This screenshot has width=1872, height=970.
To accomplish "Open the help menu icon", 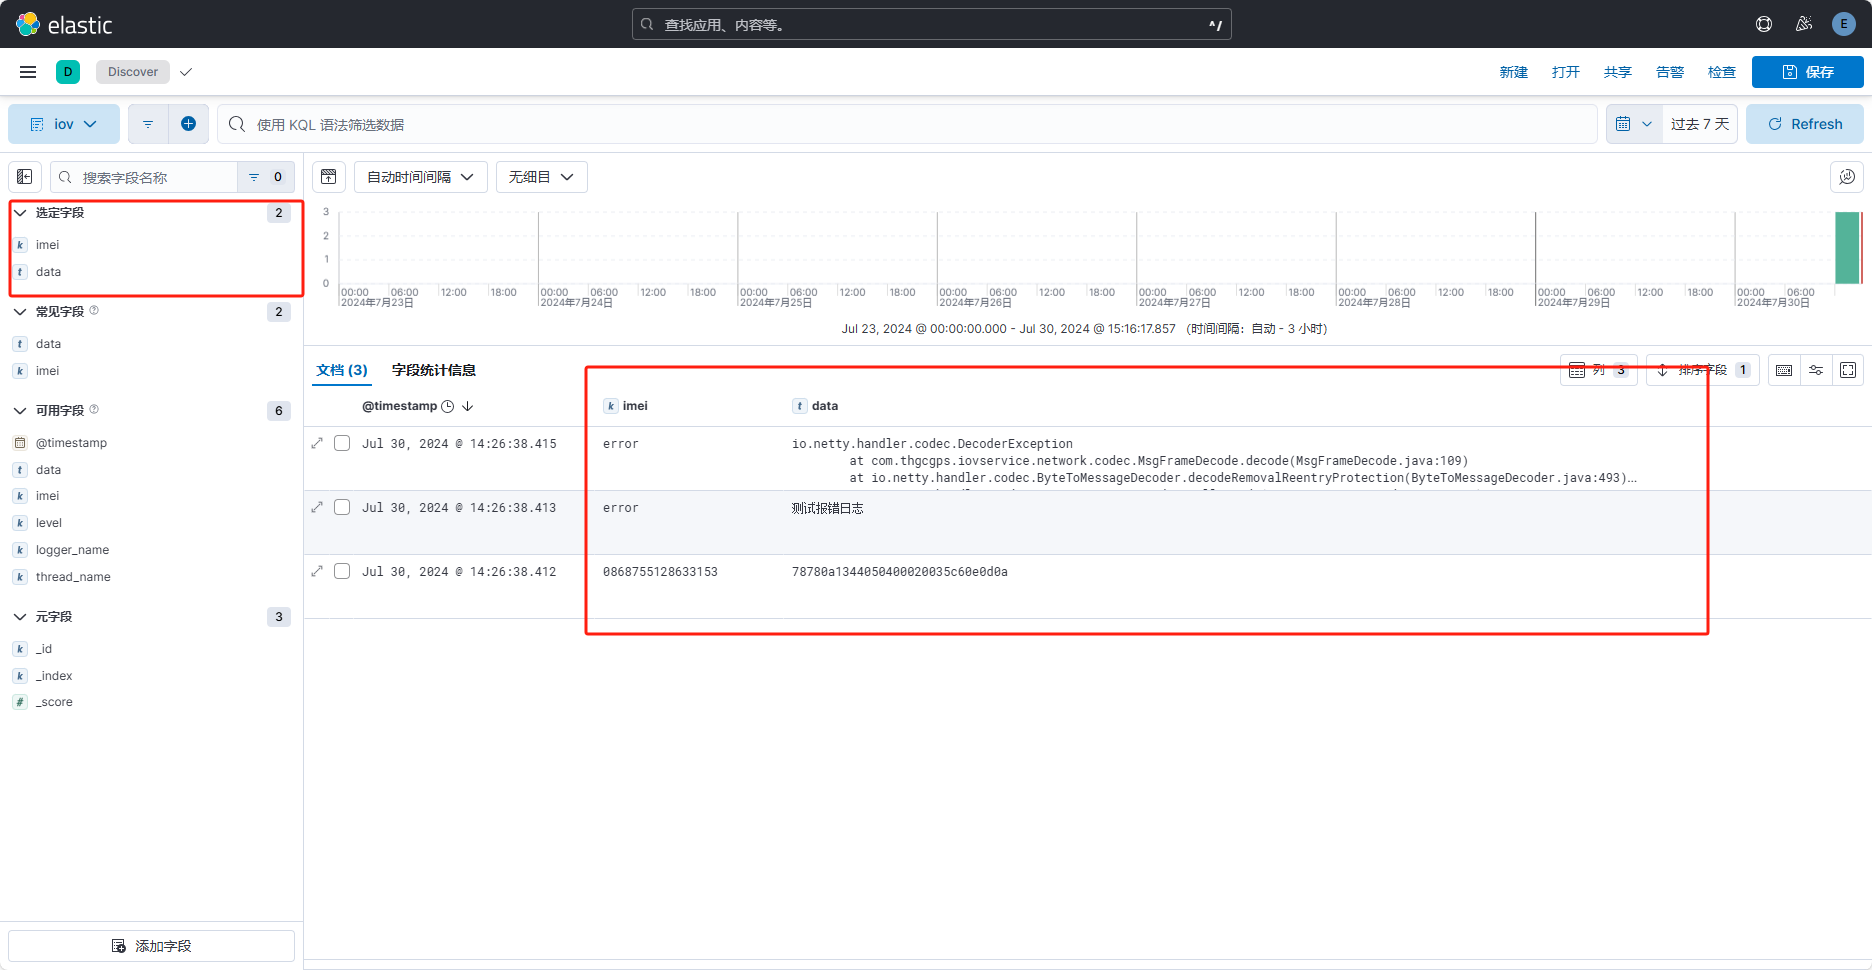I will click(x=1764, y=24).
